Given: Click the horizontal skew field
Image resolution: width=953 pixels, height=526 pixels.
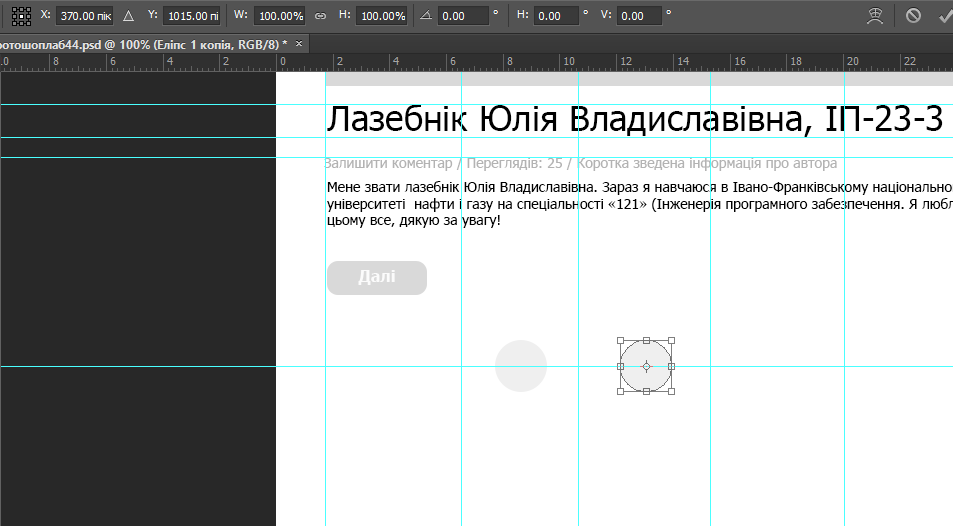Looking at the screenshot, I should (556, 16).
